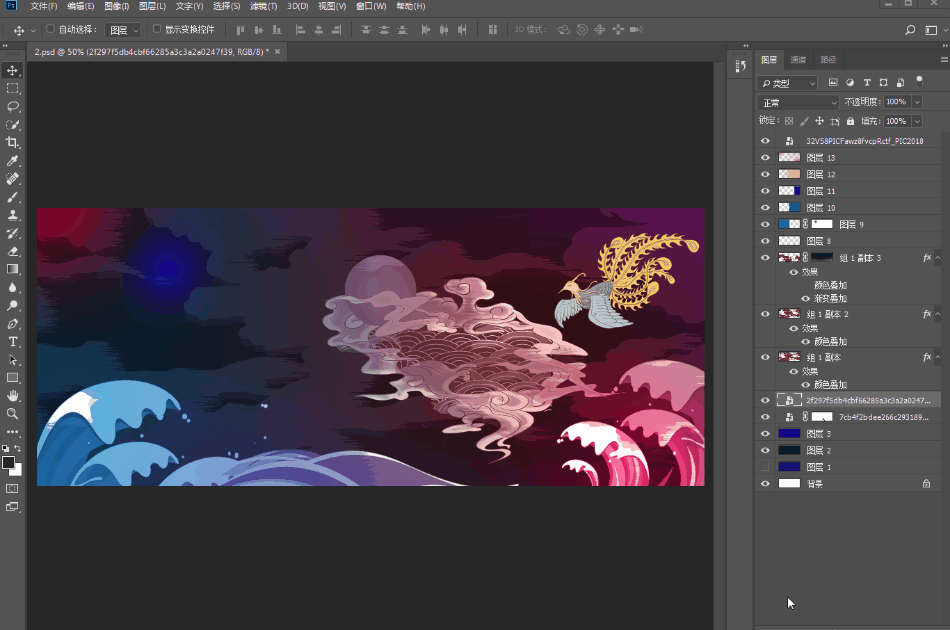Open the Auto-Select 图层 dropdown
The image size is (950, 630).
tap(123, 30)
